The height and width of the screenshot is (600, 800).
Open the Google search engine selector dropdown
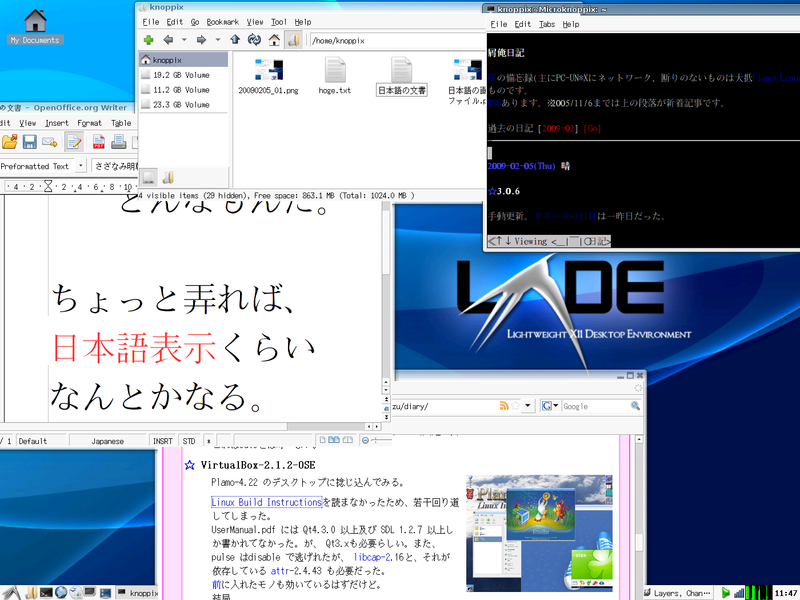tap(550, 406)
